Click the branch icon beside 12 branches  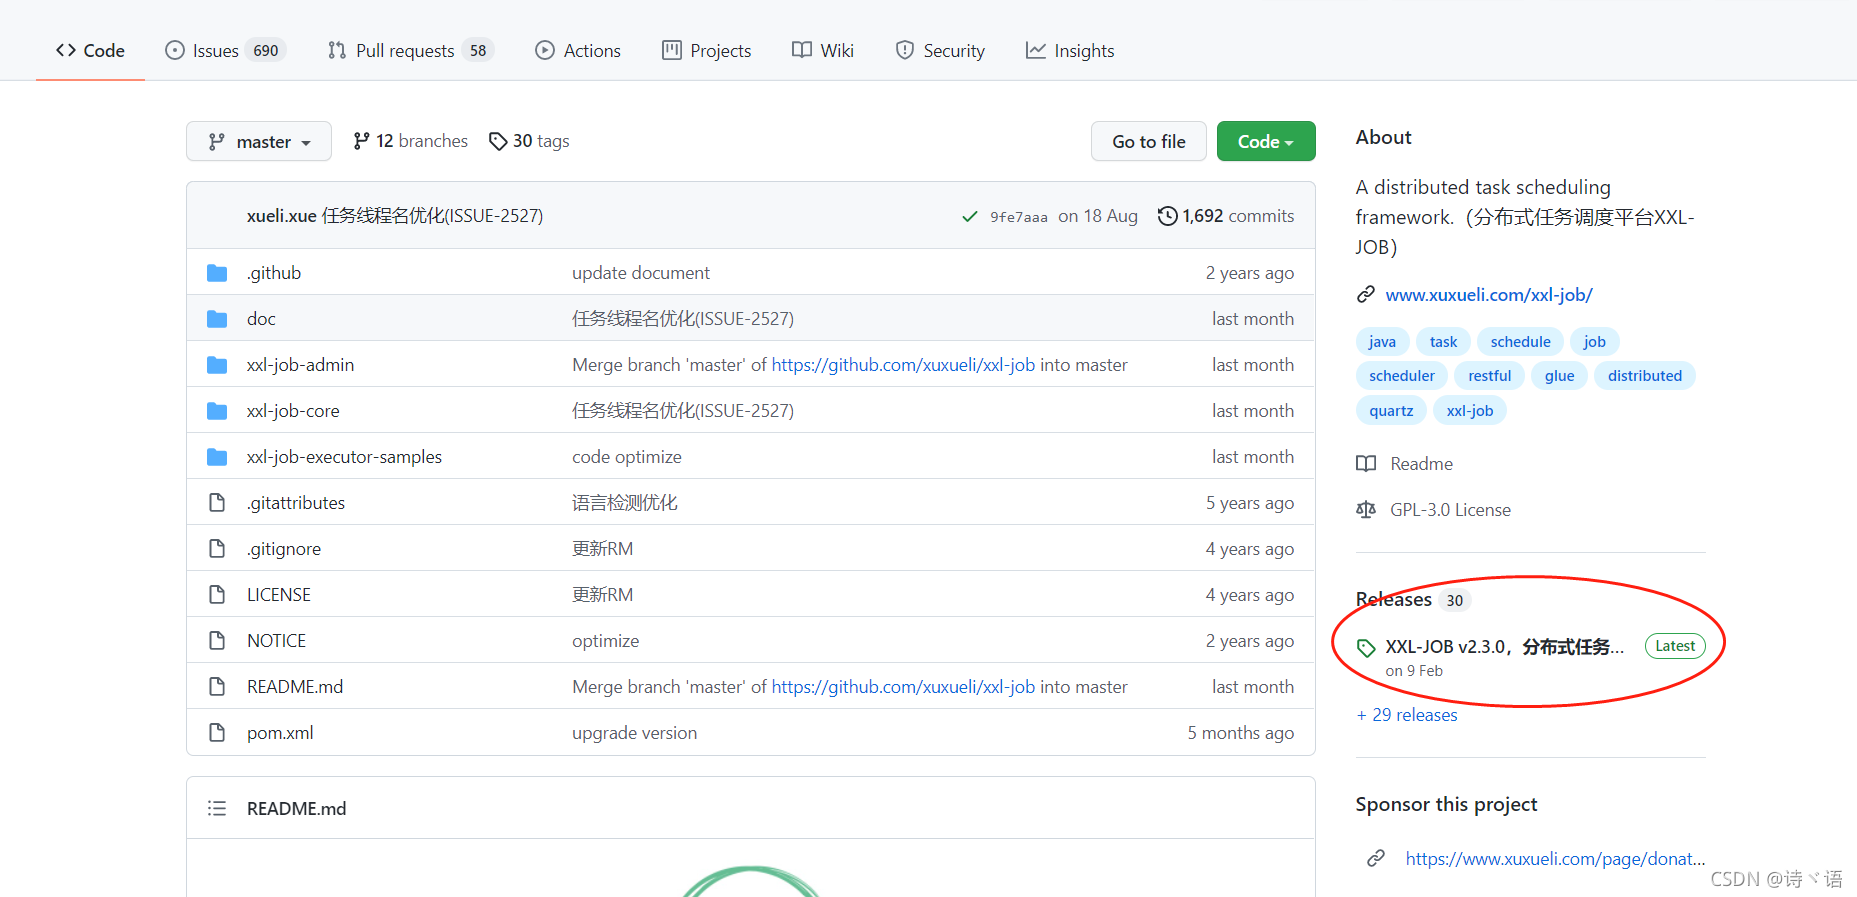[x=361, y=142]
